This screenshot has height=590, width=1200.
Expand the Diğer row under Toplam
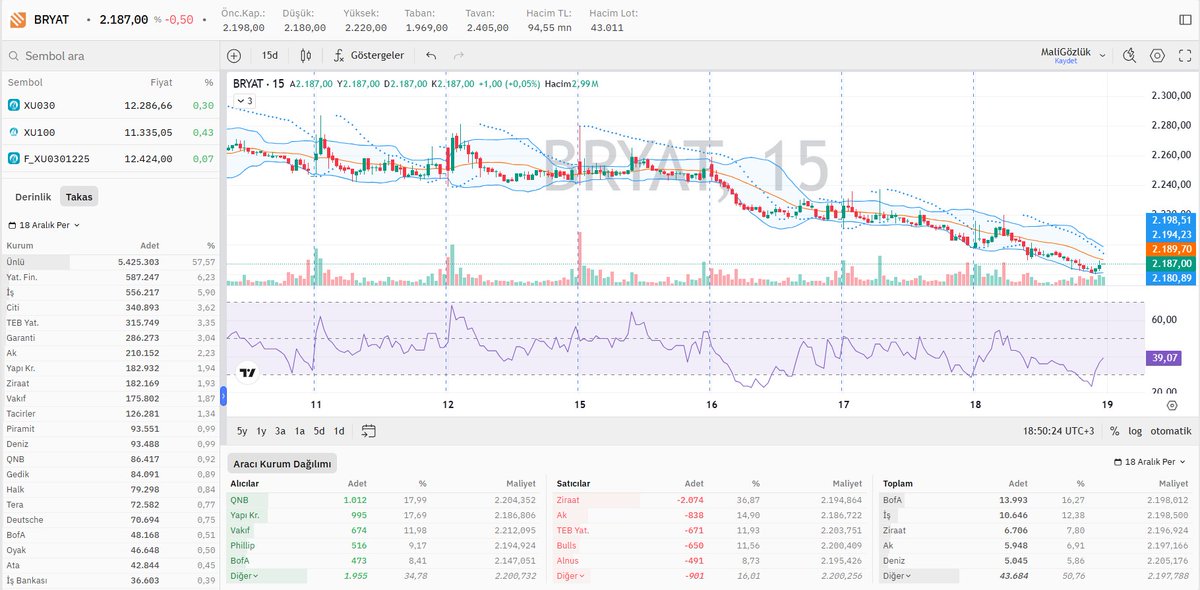pyautogui.click(x=897, y=576)
